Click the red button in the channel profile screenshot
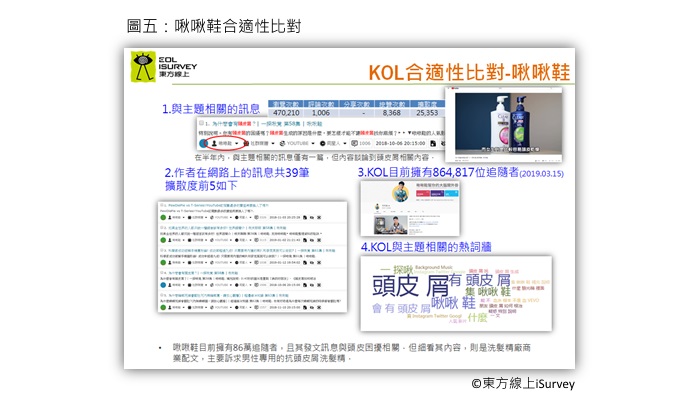This screenshot has height=400, width=700. tap(423, 193)
